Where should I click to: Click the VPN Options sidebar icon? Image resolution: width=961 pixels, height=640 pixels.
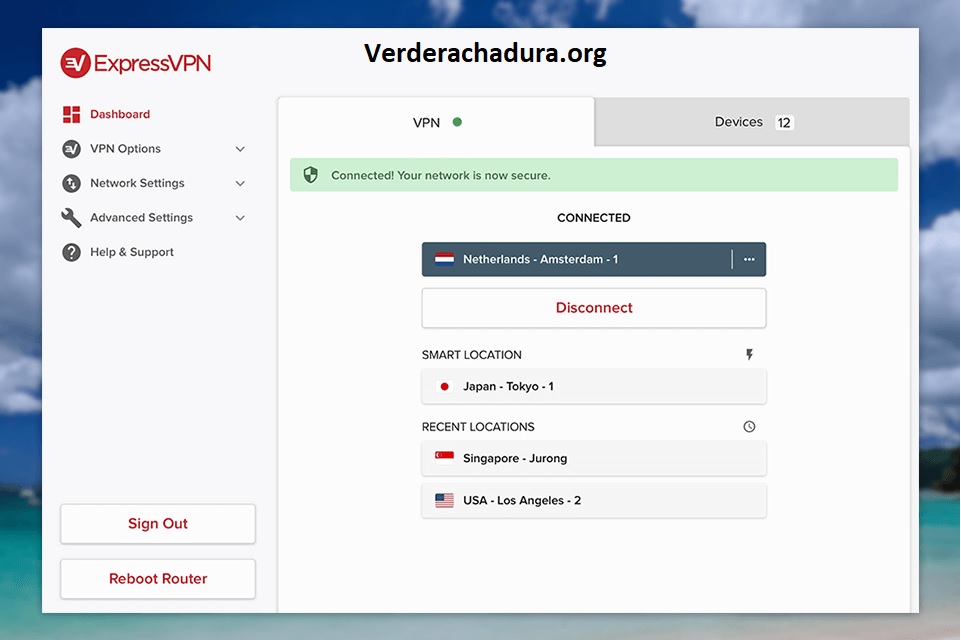(x=72, y=149)
